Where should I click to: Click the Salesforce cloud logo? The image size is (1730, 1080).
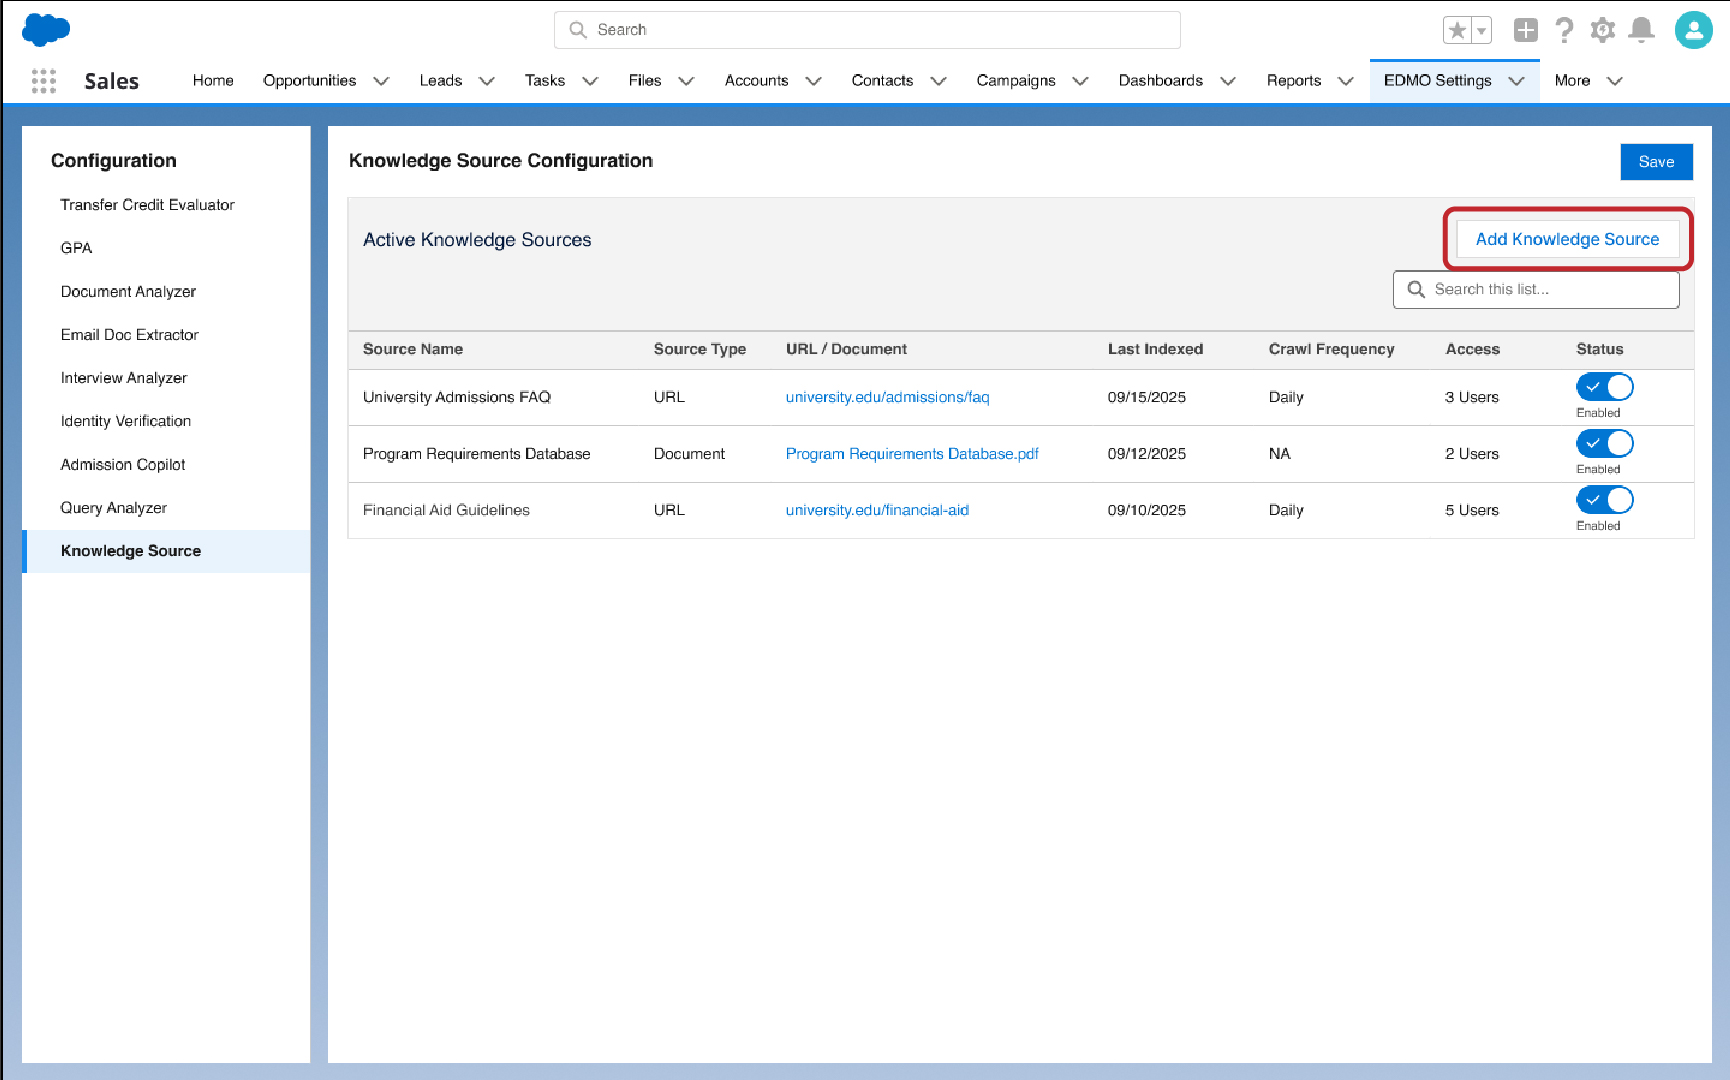46,29
